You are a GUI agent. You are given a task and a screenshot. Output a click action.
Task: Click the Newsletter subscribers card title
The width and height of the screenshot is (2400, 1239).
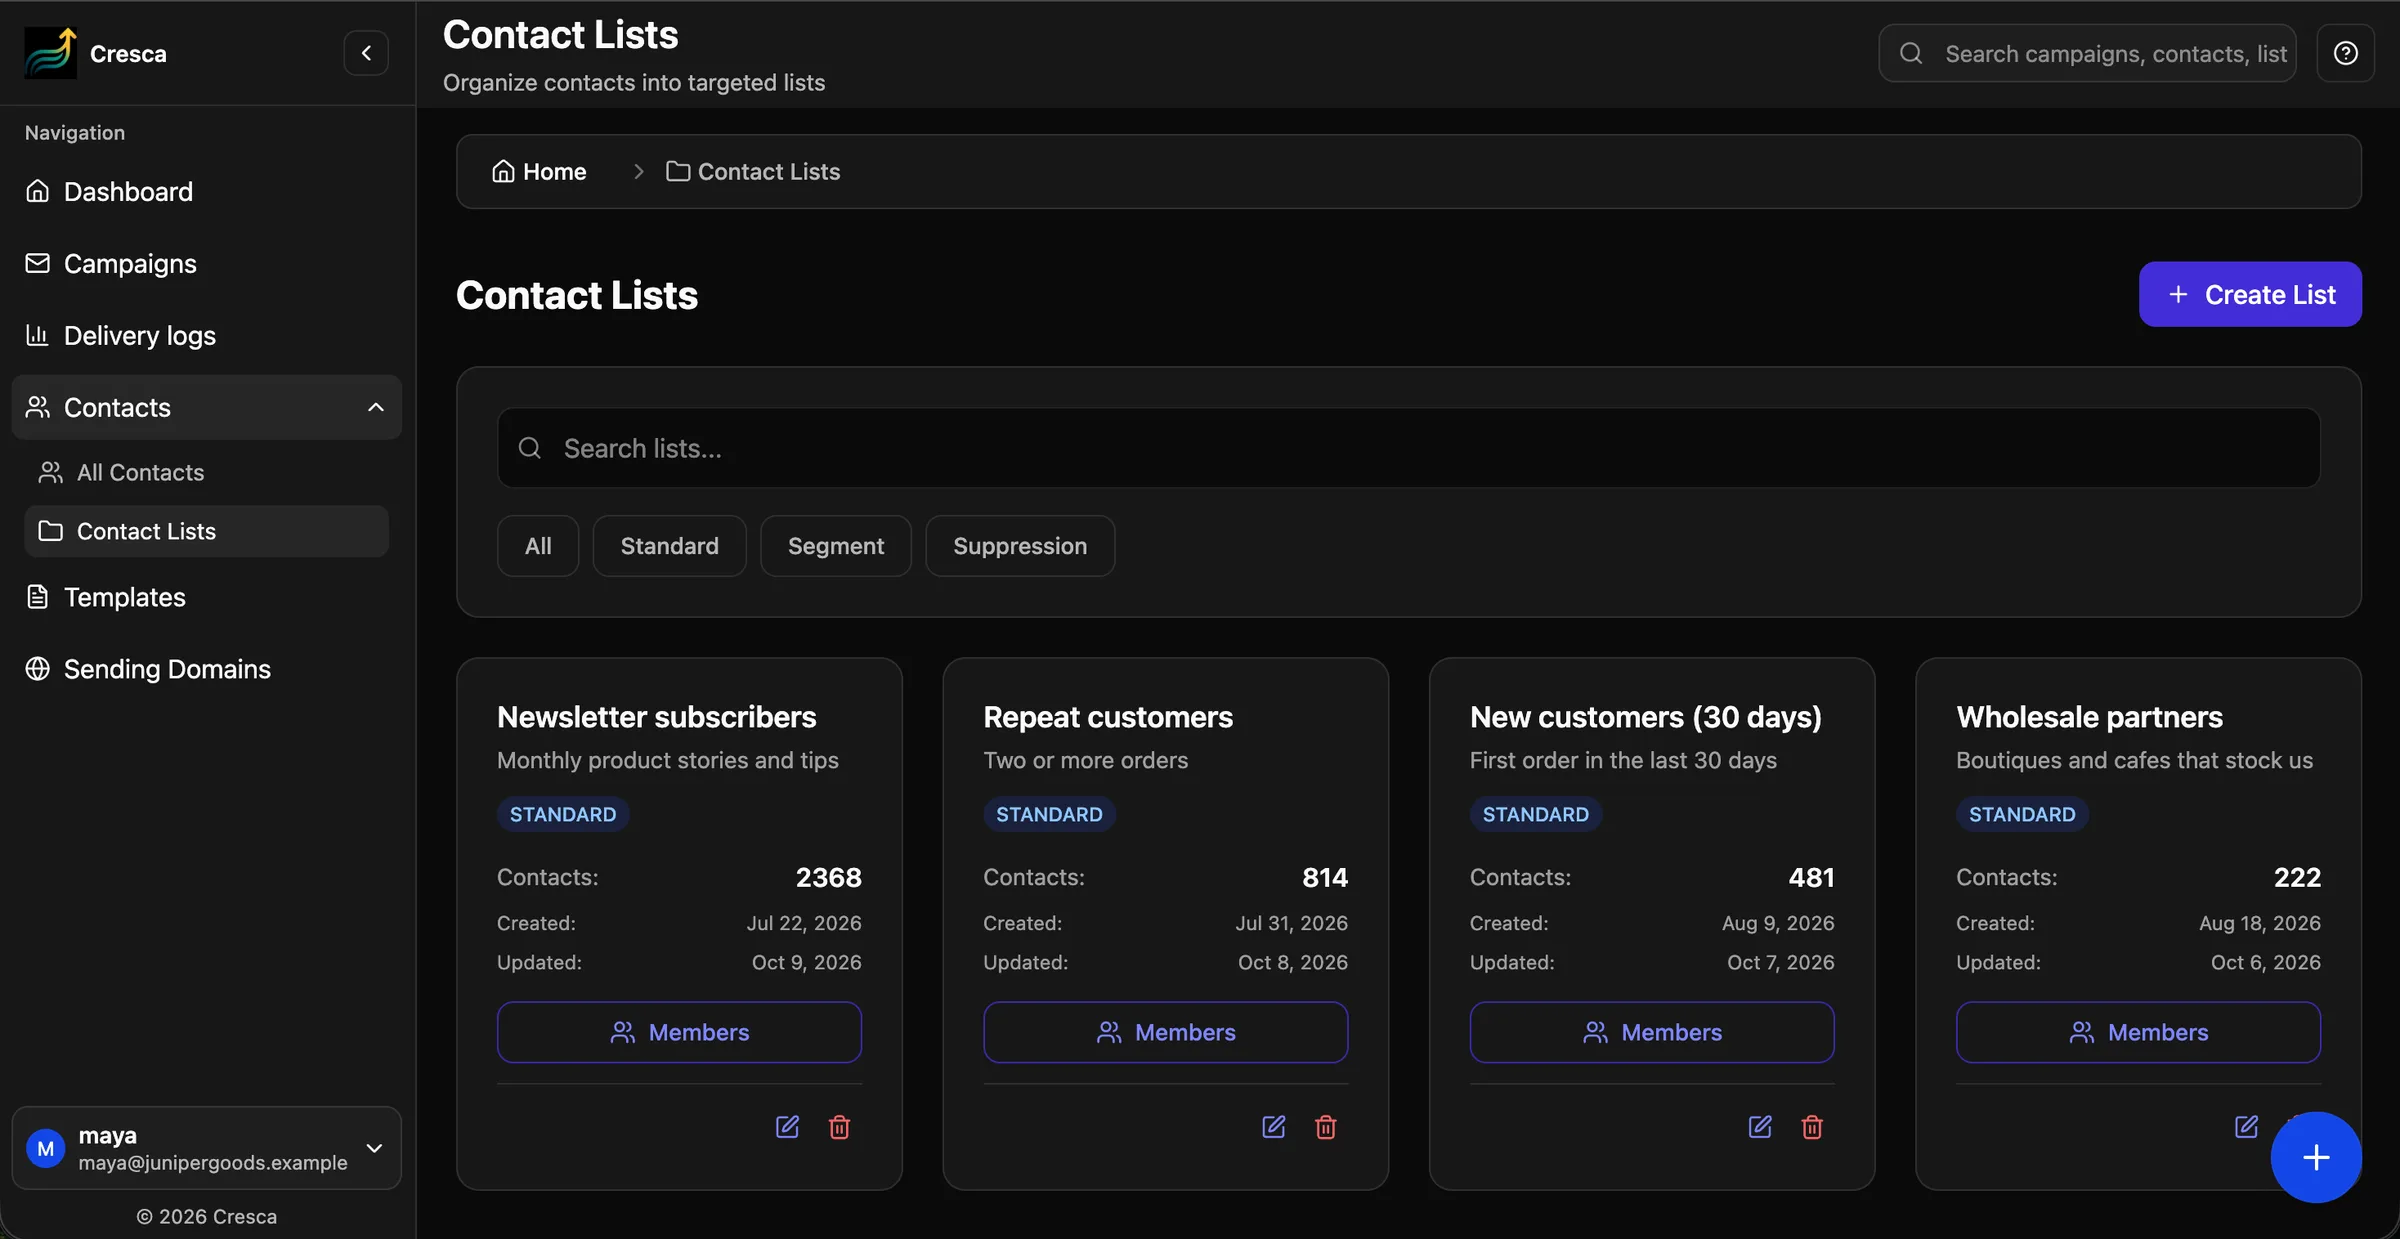pos(657,717)
